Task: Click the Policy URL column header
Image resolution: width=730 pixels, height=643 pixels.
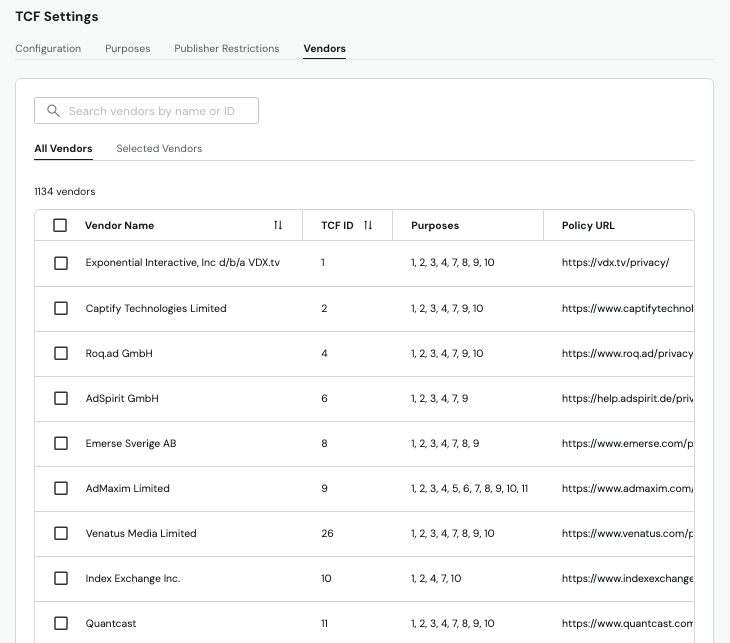Action: coord(588,225)
